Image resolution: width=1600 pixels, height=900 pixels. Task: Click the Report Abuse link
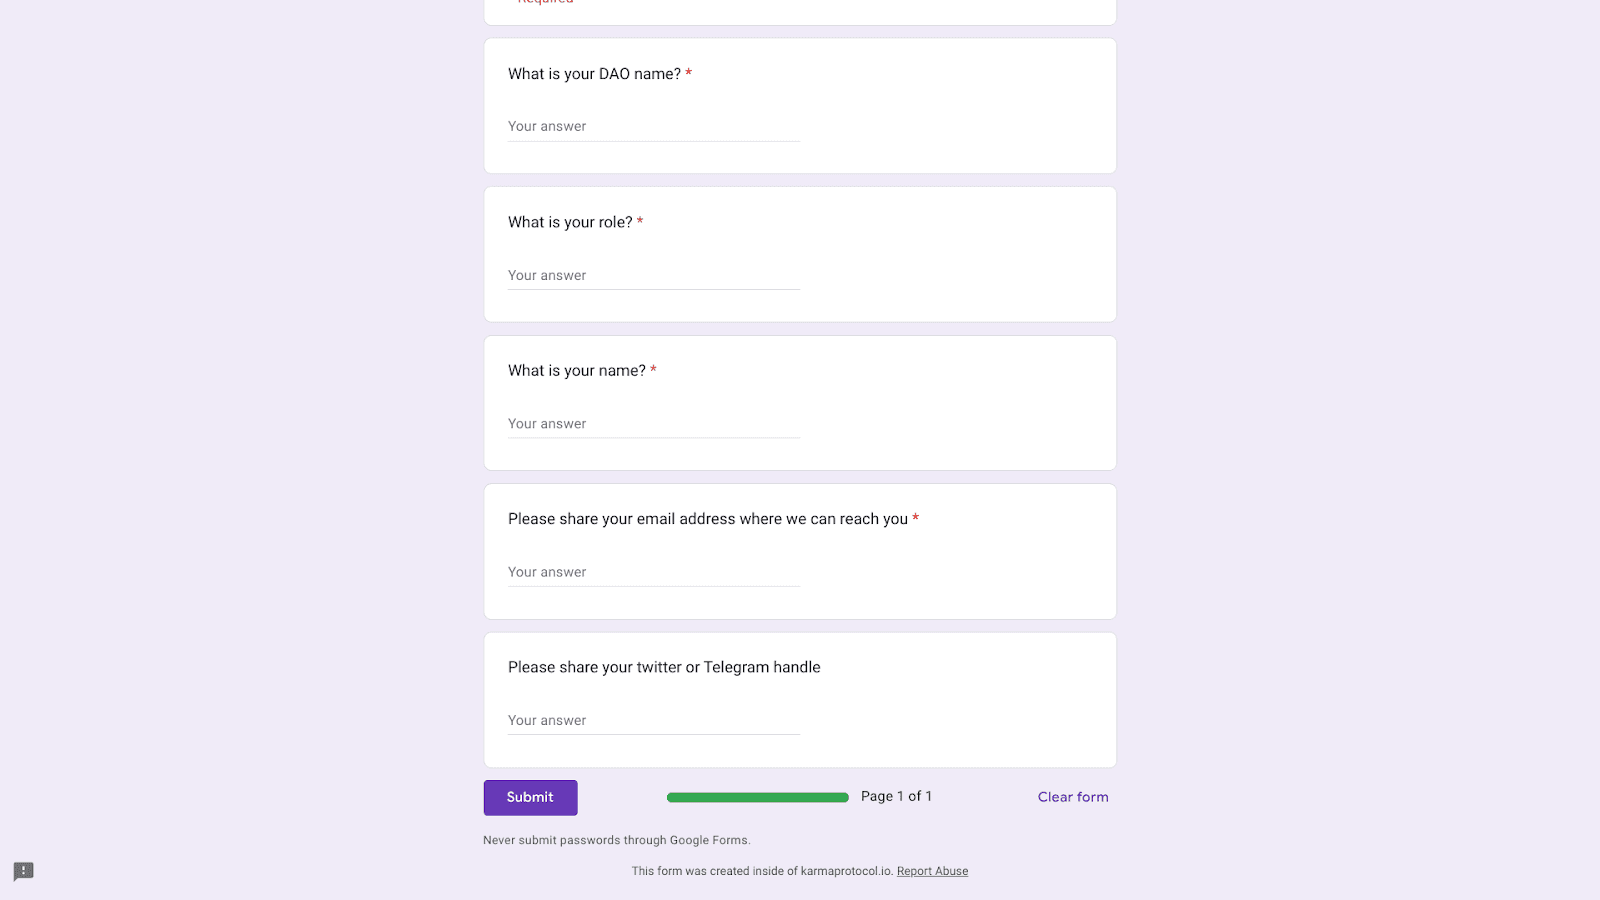pyautogui.click(x=933, y=871)
